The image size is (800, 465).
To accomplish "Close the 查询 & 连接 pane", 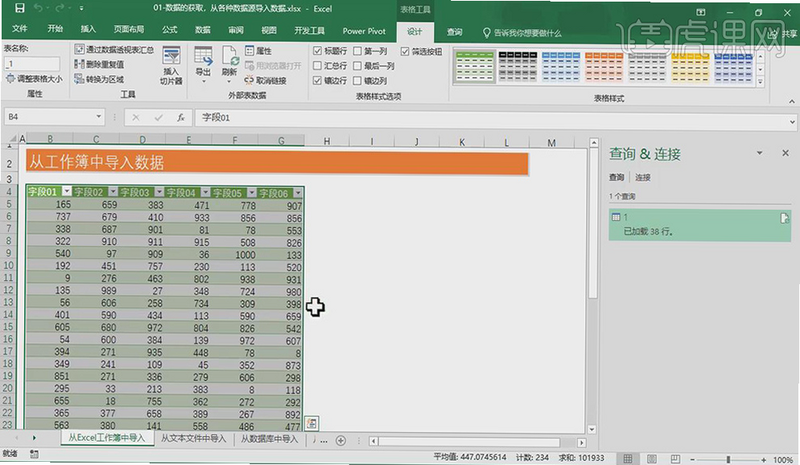I will 785,153.
